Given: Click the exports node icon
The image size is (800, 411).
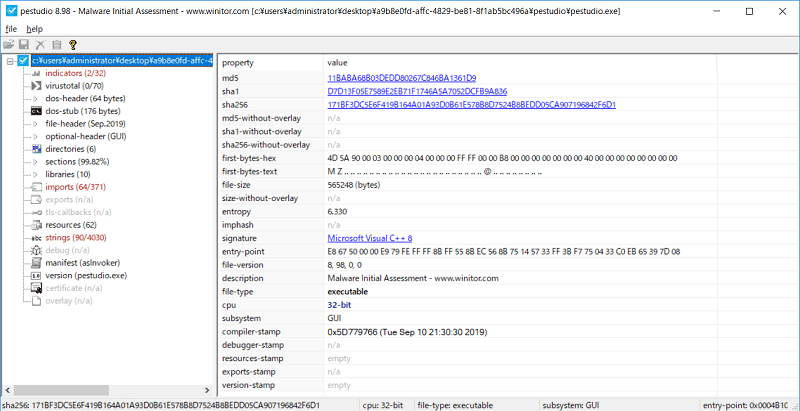Looking at the screenshot, I should coord(36,200).
